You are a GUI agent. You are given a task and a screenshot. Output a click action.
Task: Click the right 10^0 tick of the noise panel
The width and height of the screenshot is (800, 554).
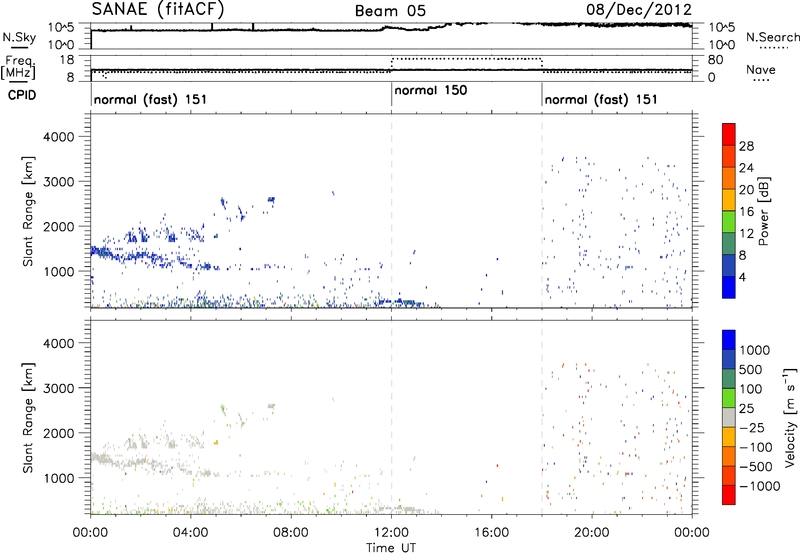point(722,45)
